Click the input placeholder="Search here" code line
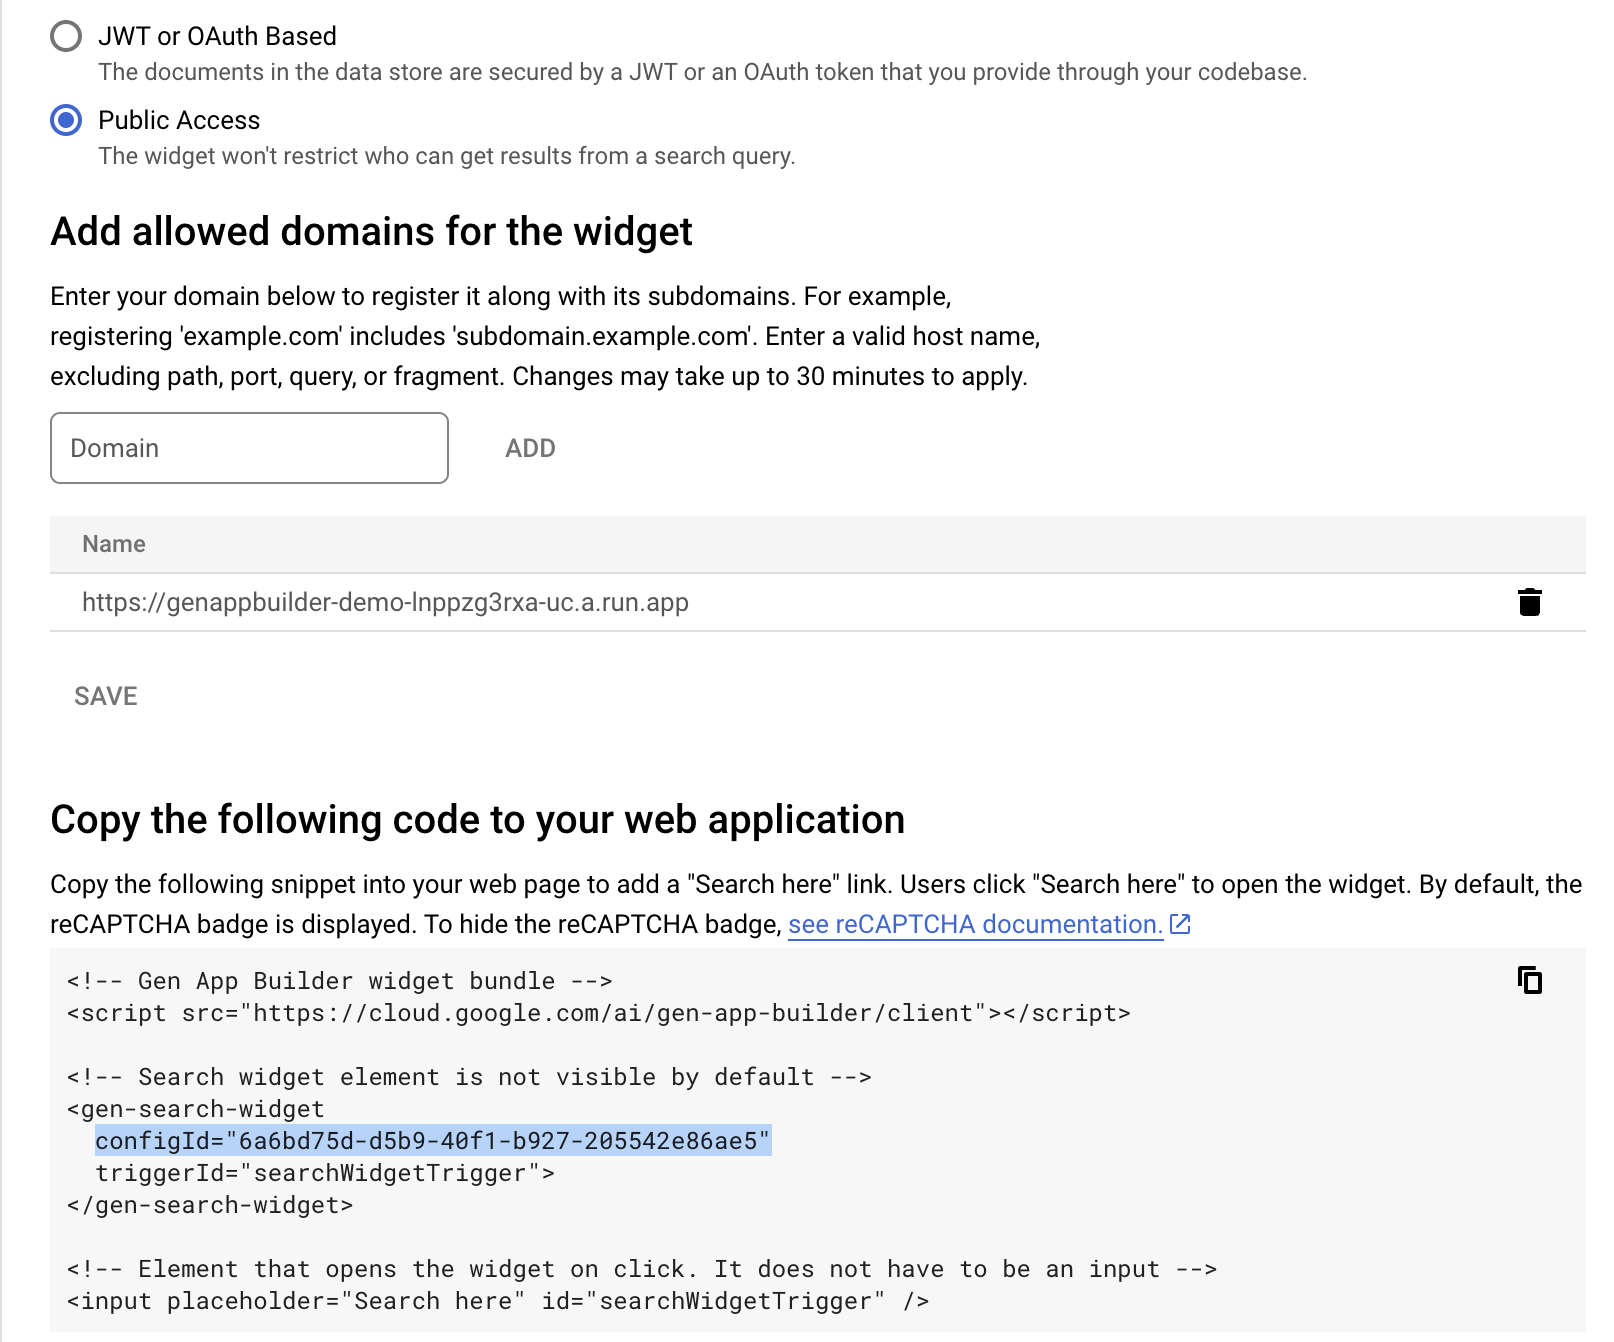The width and height of the screenshot is (1614, 1342). (498, 1301)
